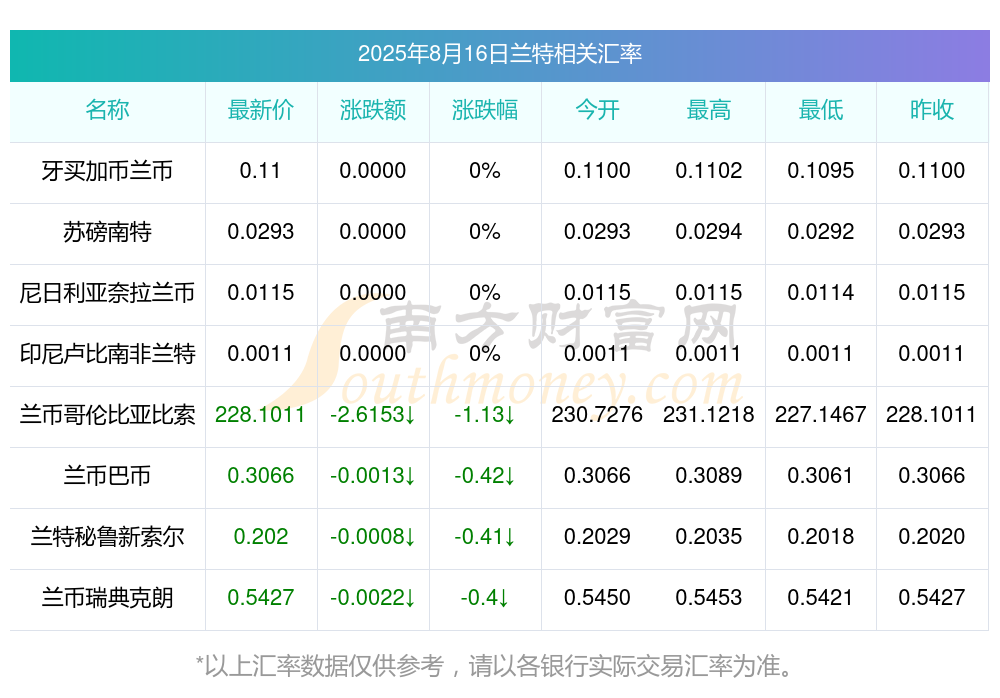Click the footnote disclaimer text below the table
The width and height of the screenshot is (1000, 698).
(x=494, y=666)
